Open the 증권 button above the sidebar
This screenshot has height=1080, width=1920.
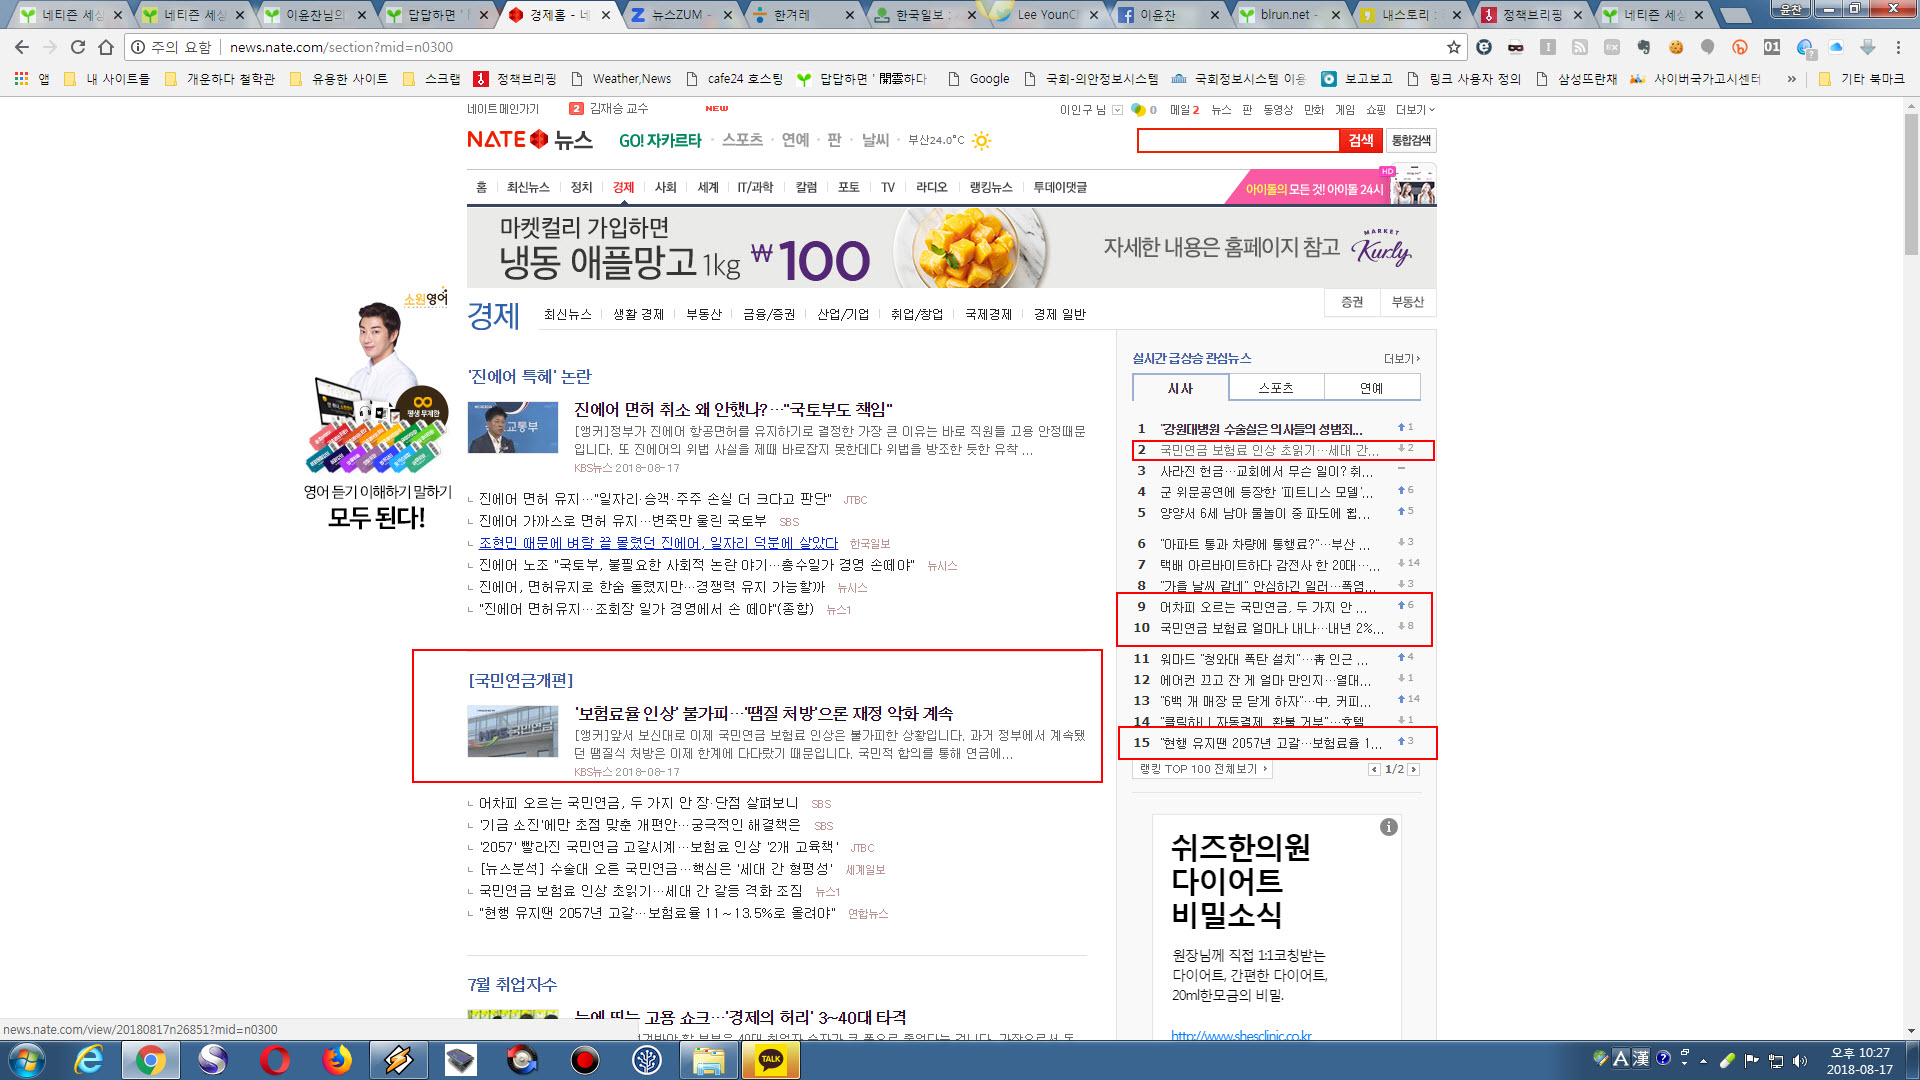(1352, 302)
